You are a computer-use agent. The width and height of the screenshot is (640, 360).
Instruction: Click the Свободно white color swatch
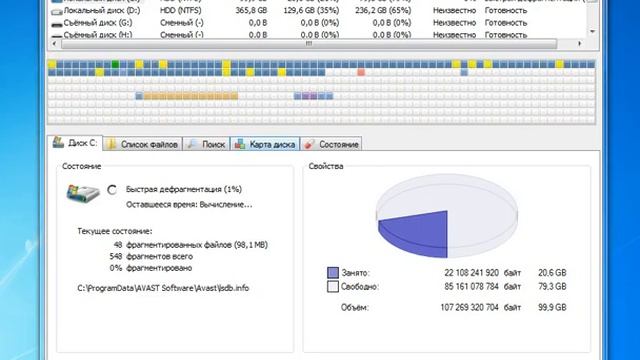click(x=333, y=287)
